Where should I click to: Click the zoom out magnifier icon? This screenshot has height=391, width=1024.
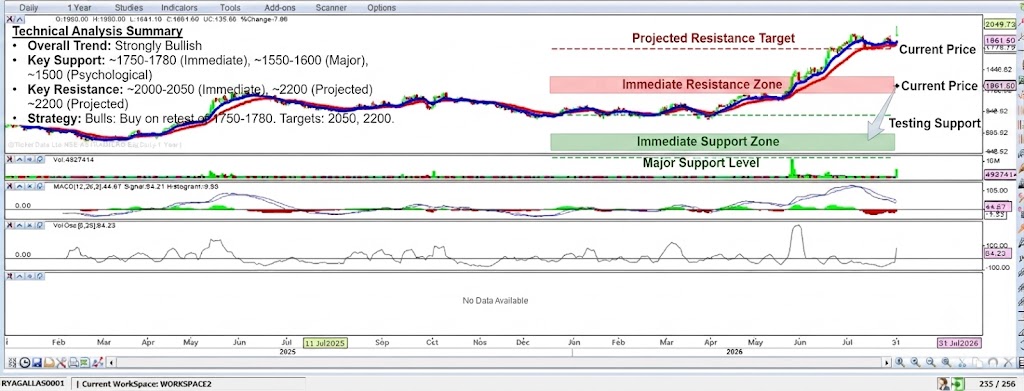point(931,362)
